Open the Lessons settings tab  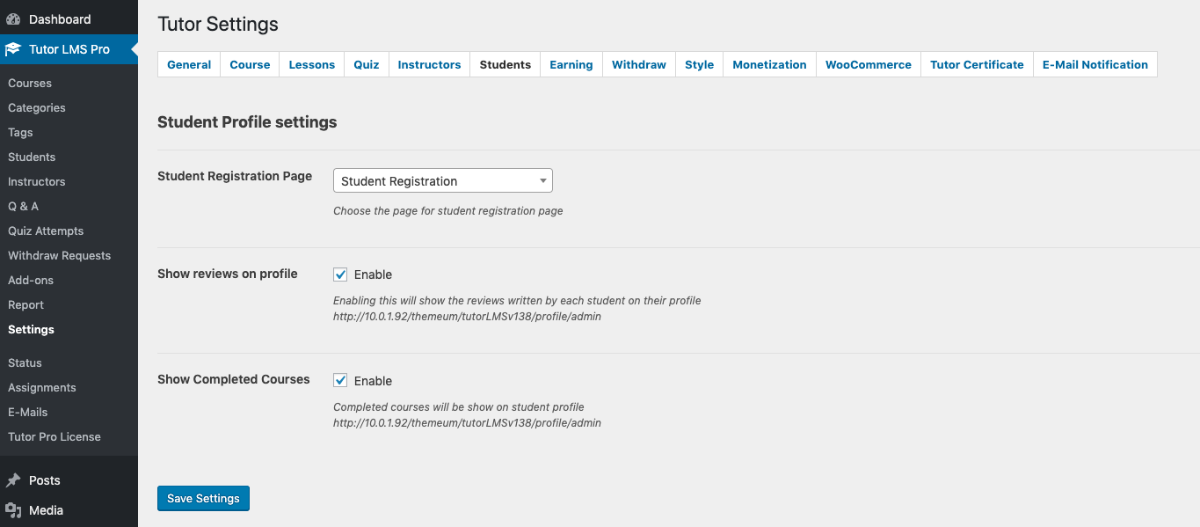[312, 64]
